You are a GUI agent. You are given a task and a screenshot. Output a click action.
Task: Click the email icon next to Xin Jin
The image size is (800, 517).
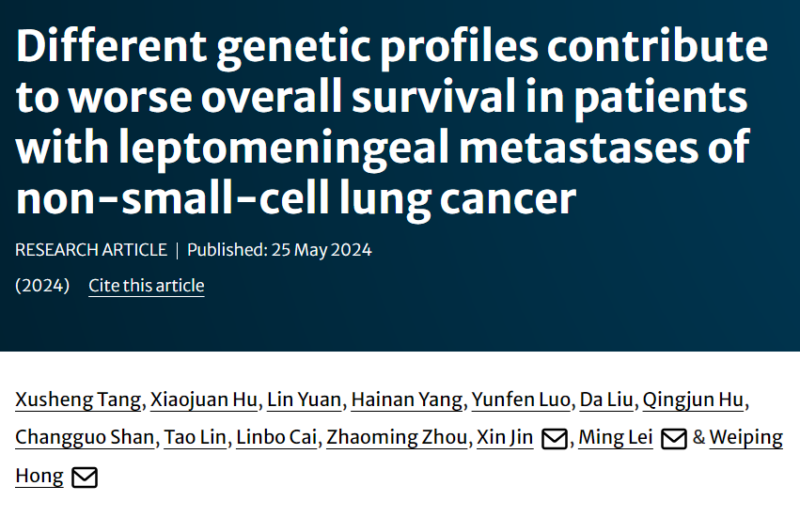click(554, 439)
